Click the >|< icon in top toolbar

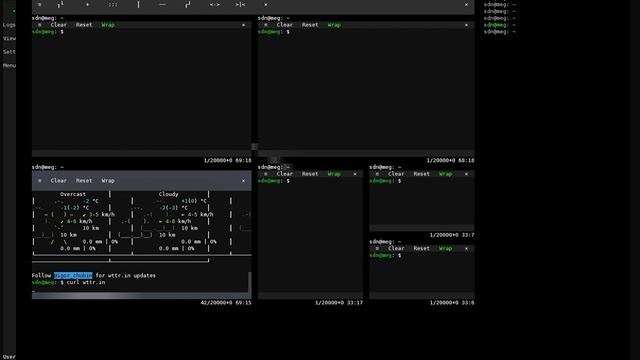[x=240, y=4]
